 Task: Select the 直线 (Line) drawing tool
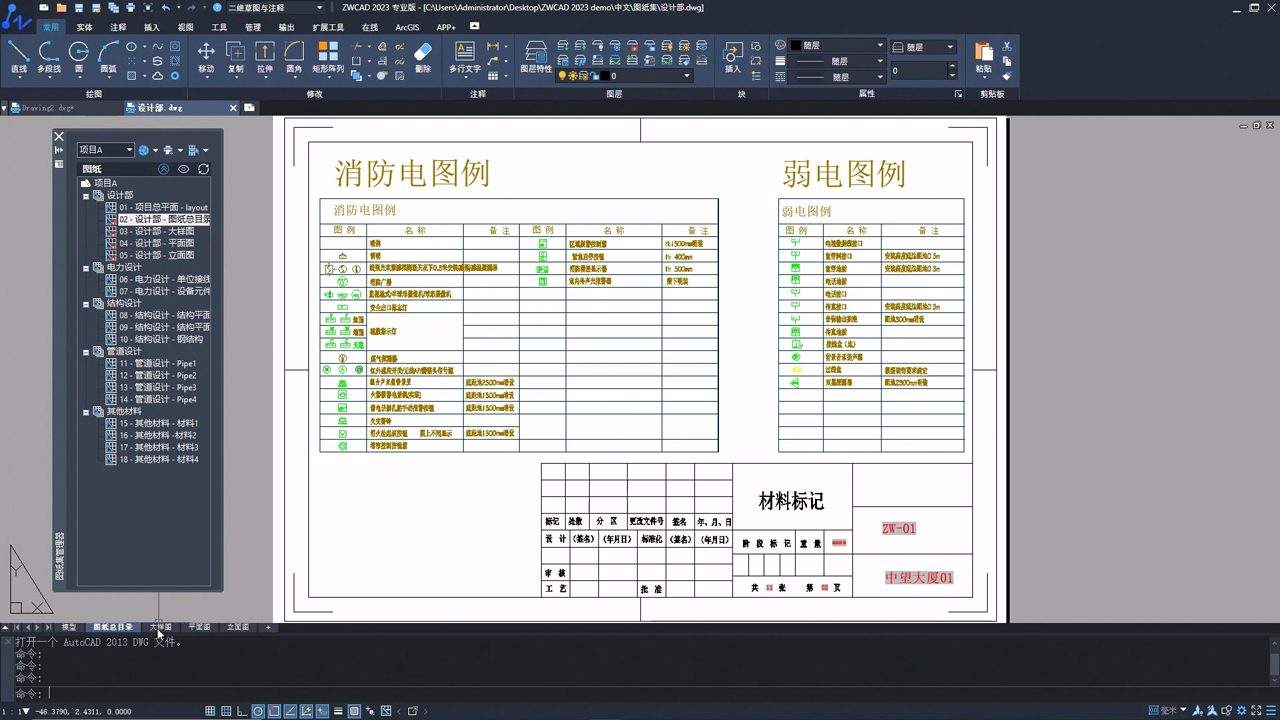[19, 57]
